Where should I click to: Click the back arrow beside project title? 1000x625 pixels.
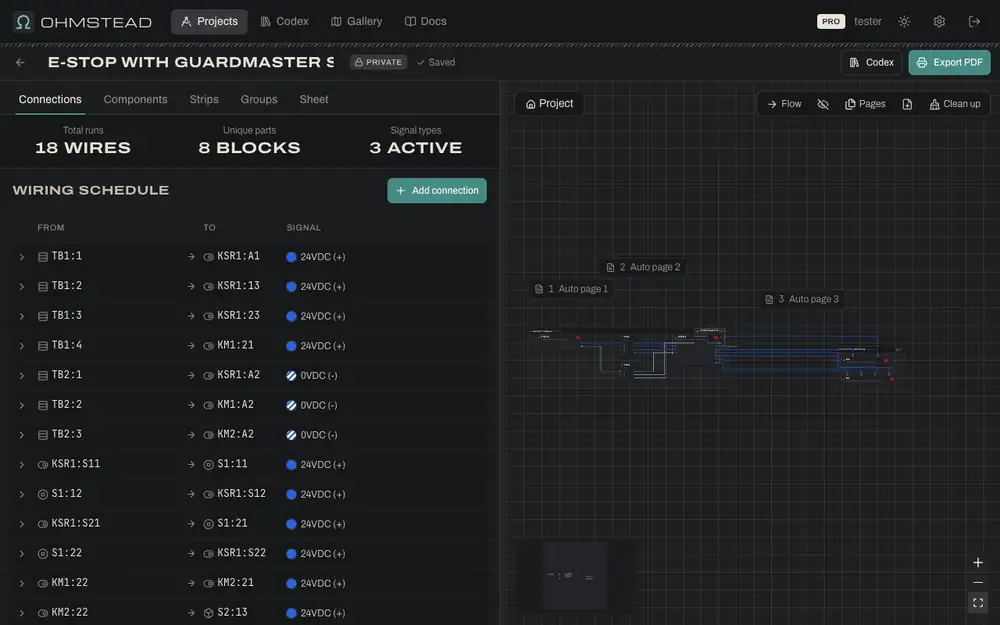coord(20,62)
